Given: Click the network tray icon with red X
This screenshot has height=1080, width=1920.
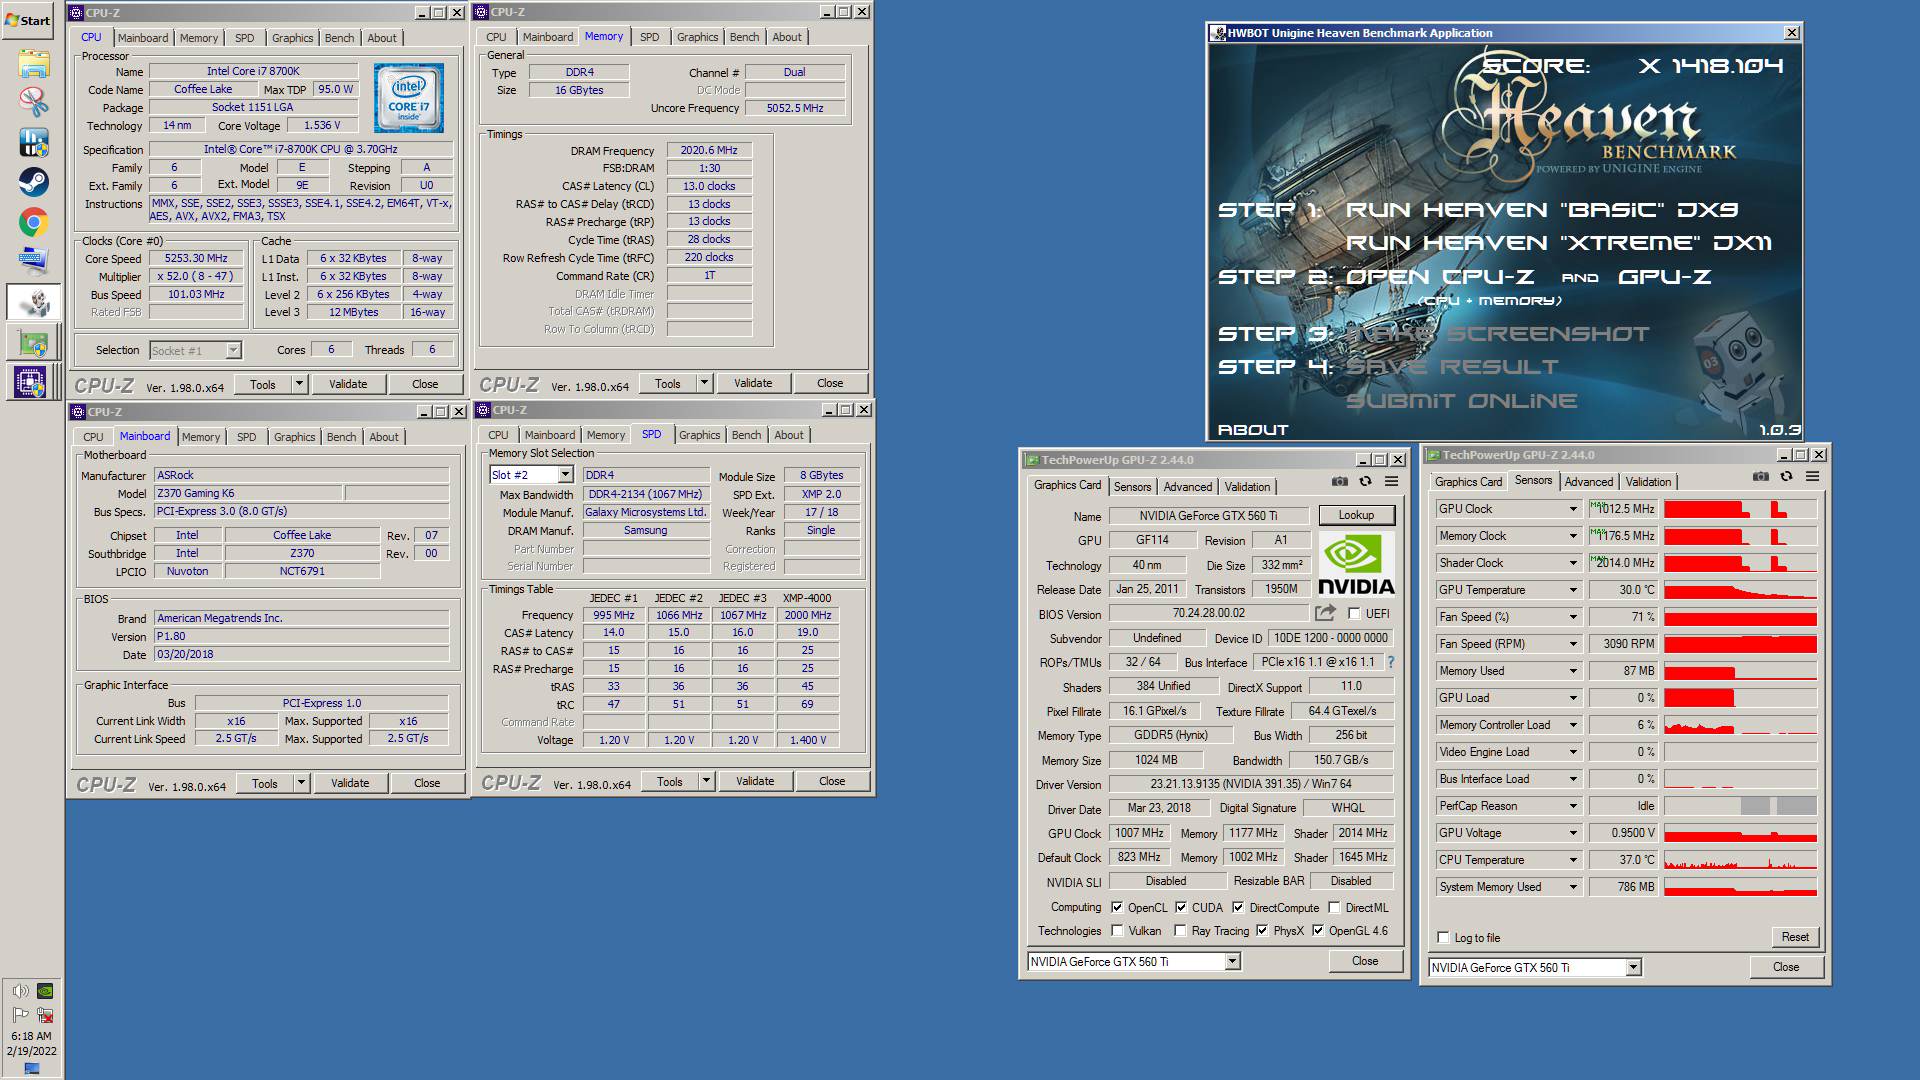Looking at the screenshot, I should (45, 1014).
